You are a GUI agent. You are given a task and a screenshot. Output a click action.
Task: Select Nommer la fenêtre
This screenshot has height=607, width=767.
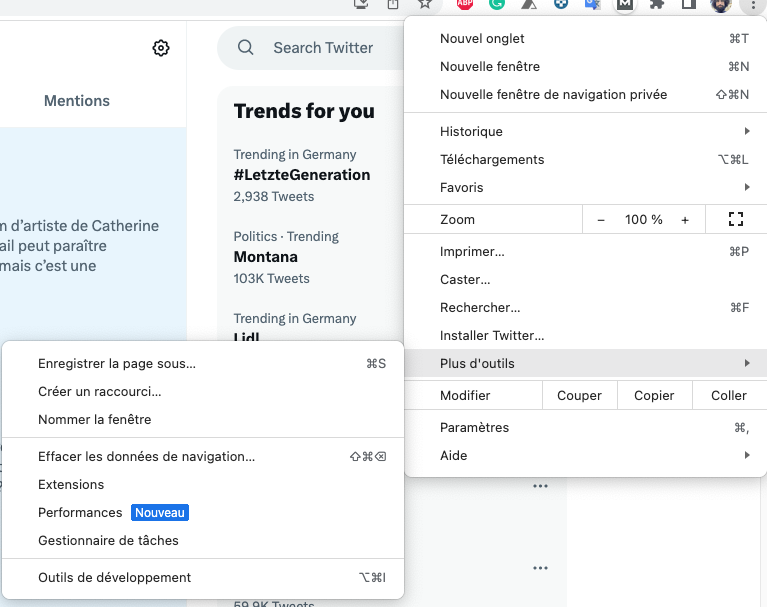pyautogui.click(x=203, y=419)
